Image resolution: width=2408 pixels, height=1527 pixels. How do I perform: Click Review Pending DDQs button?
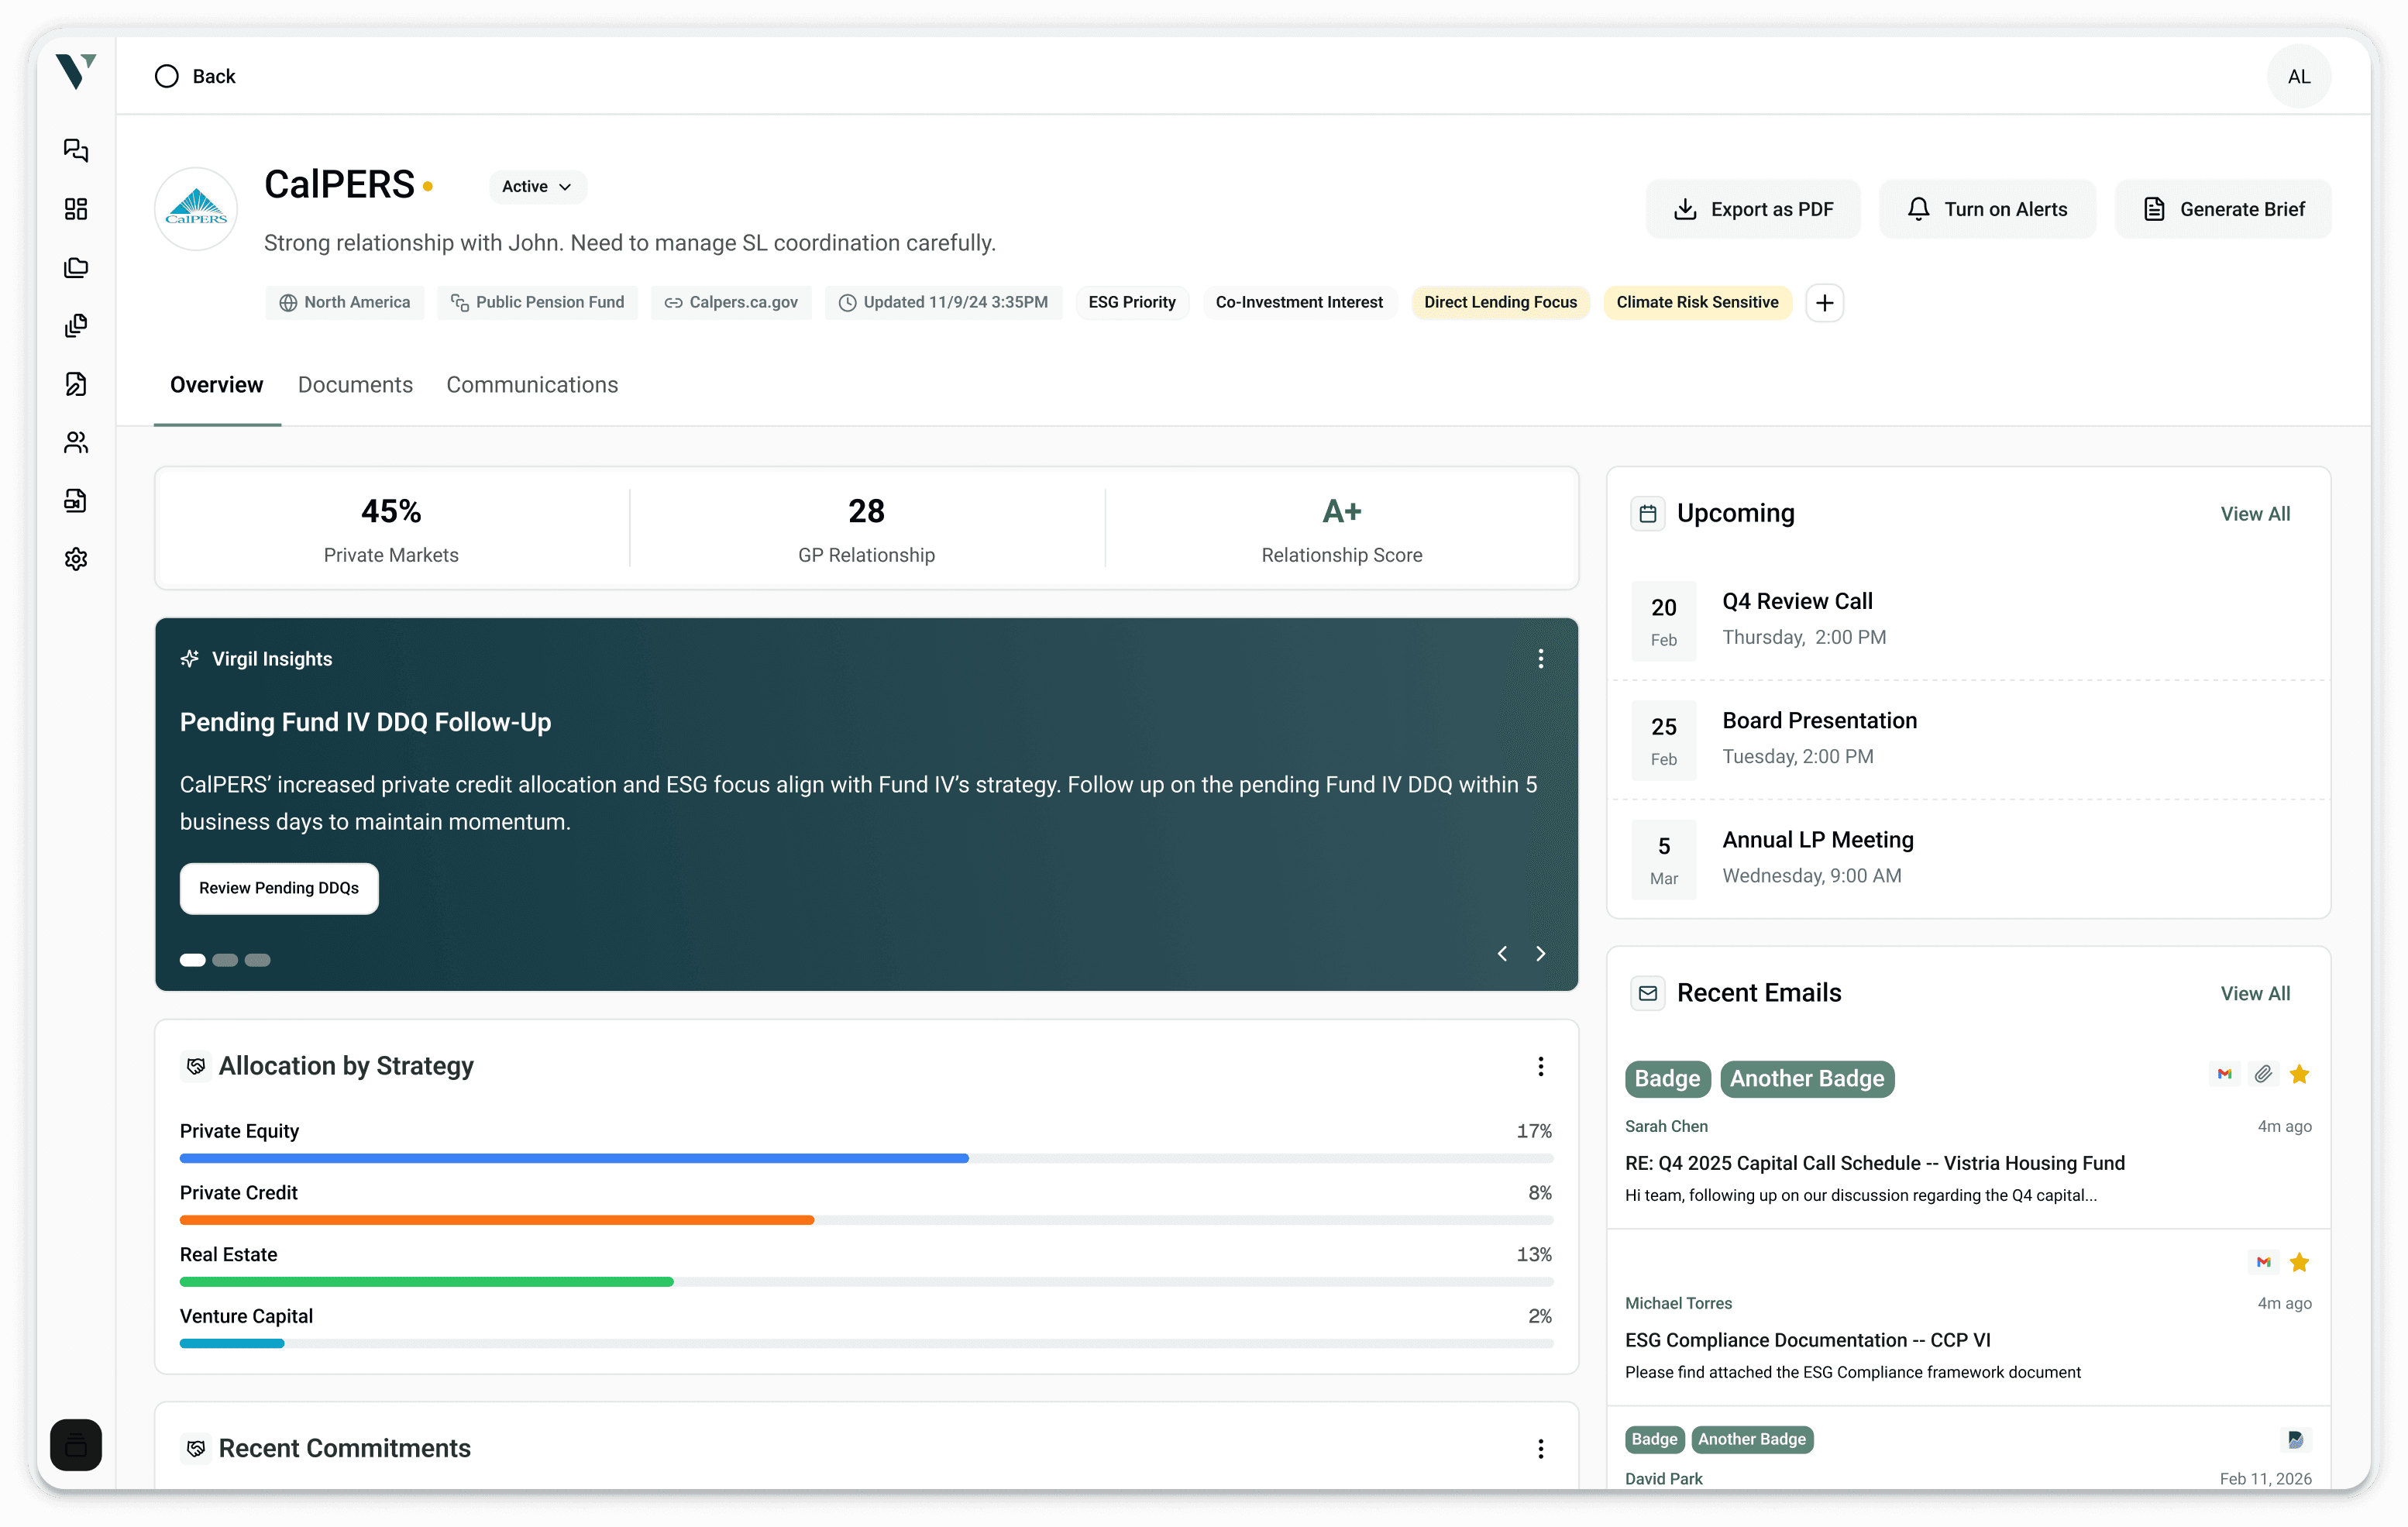[x=279, y=888]
